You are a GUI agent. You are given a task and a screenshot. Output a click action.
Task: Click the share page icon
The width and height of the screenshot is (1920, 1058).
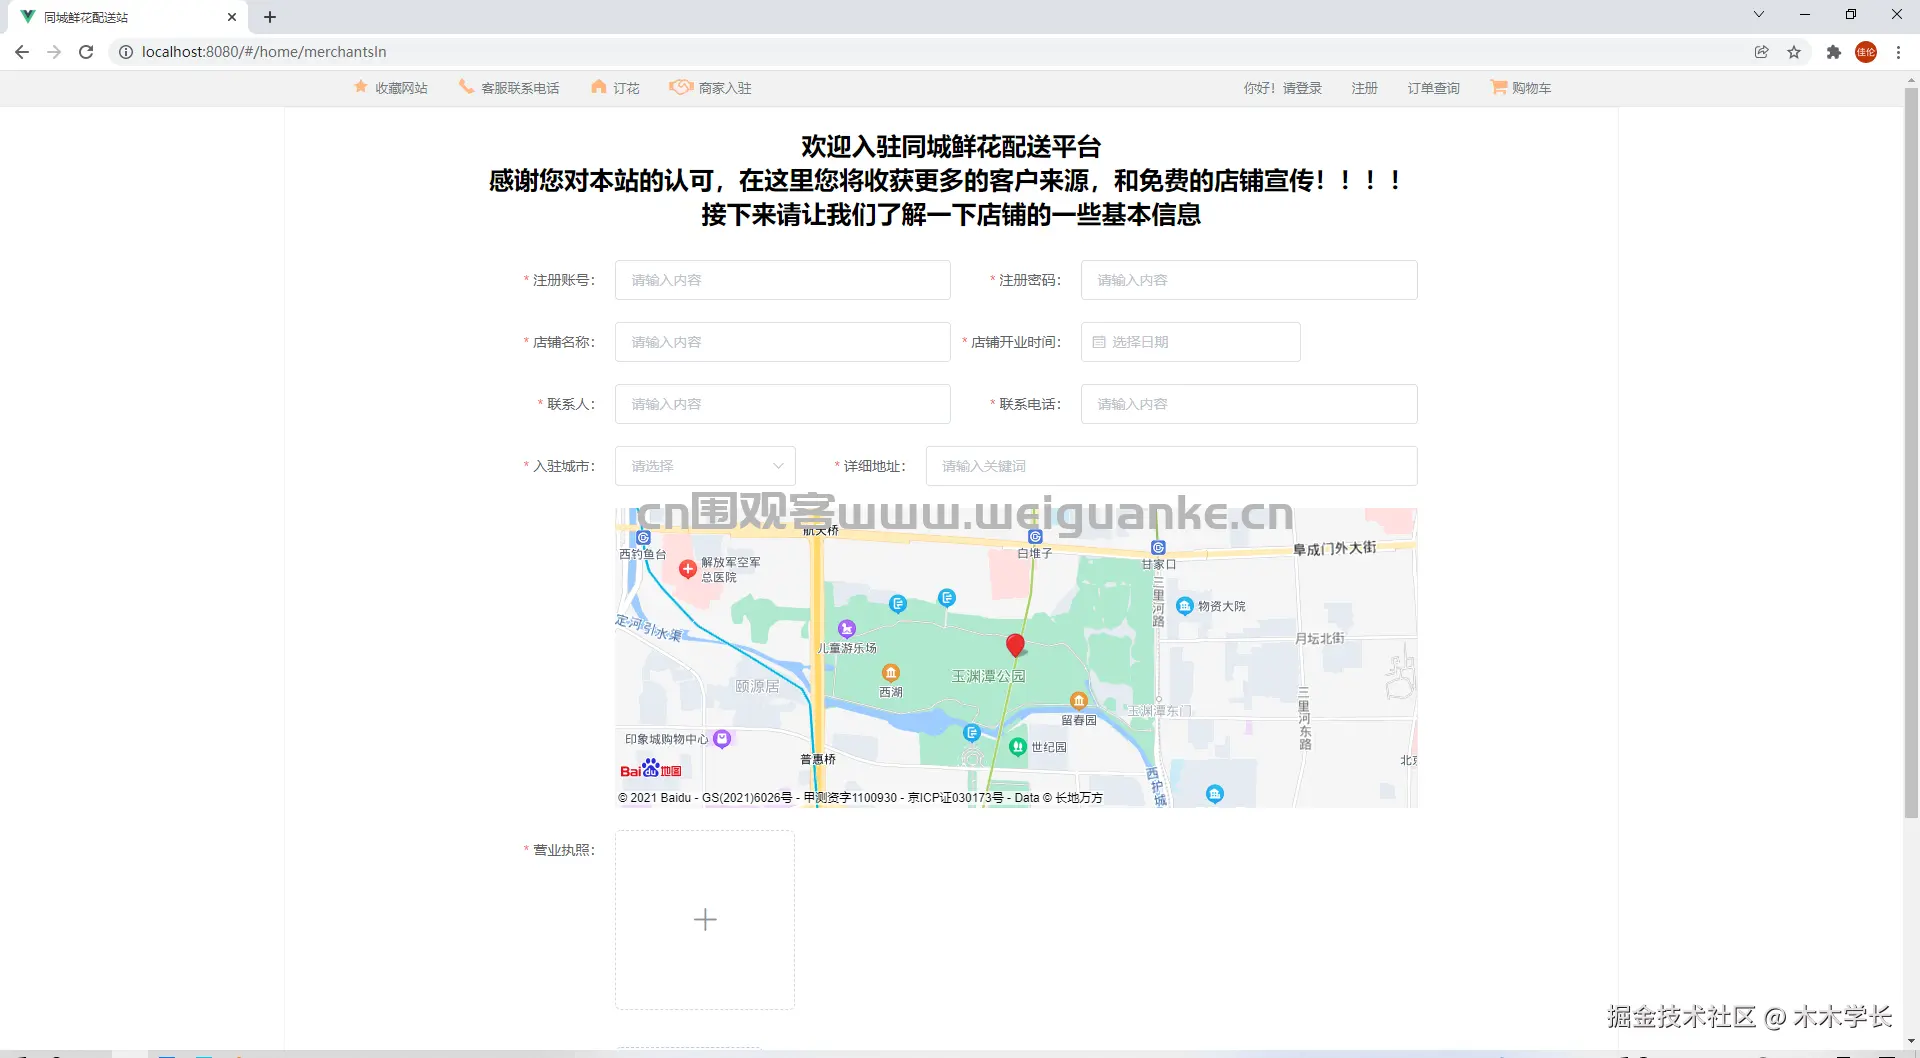point(1762,52)
